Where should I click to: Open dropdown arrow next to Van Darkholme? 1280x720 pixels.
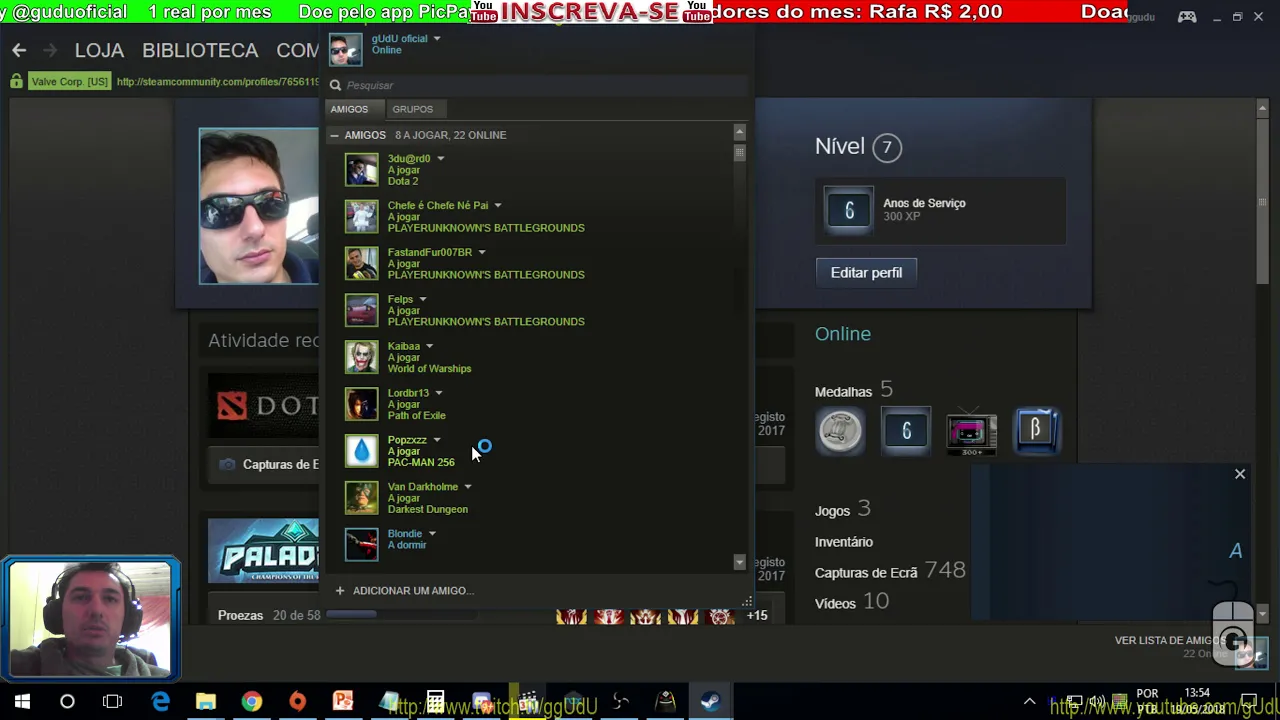(467, 487)
